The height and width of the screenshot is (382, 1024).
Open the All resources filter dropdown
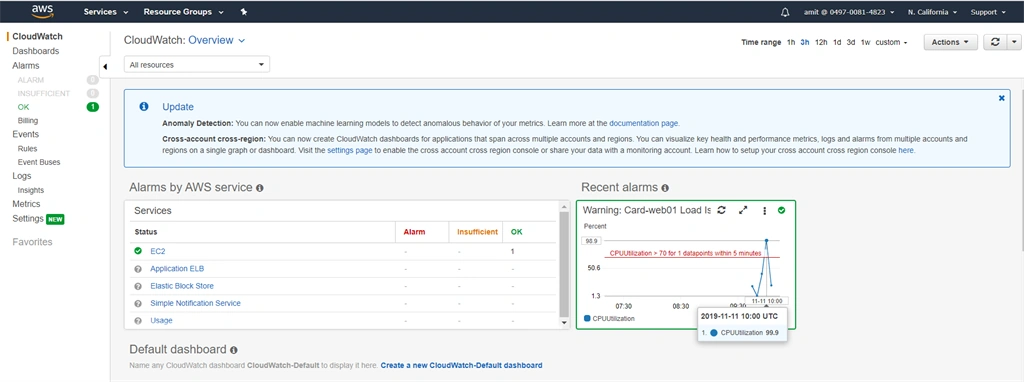coord(197,65)
